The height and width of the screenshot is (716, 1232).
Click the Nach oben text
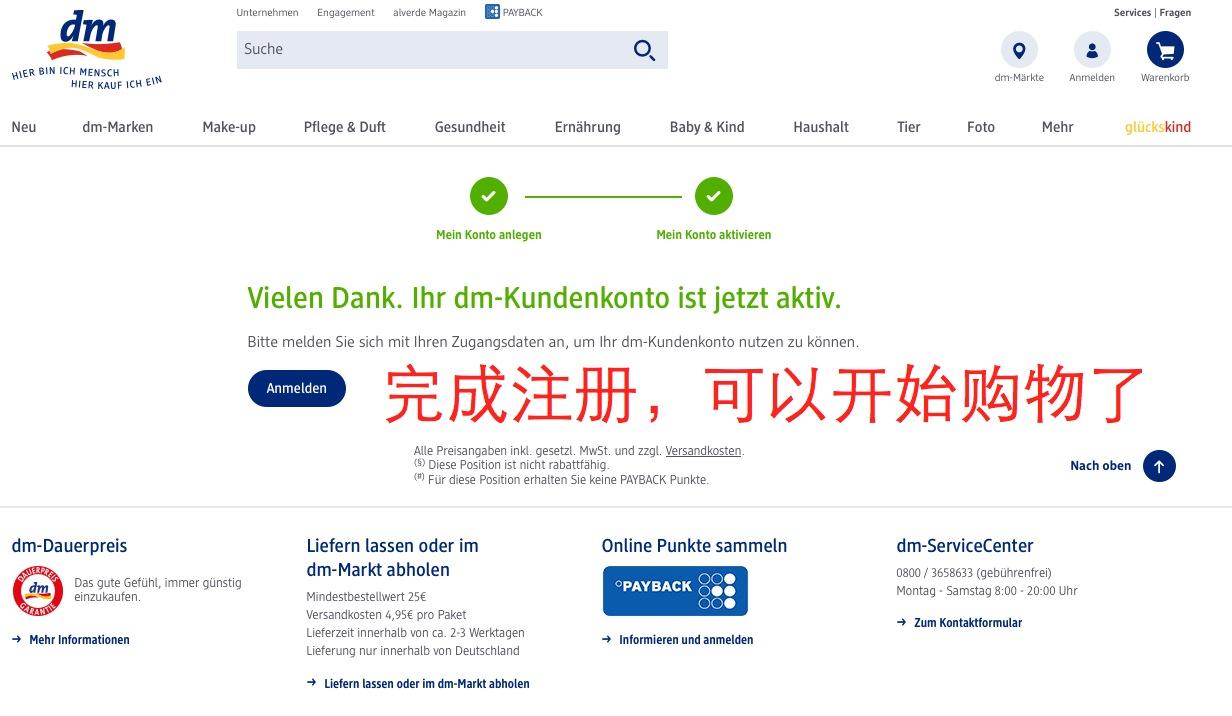(x=1101, y=466)
